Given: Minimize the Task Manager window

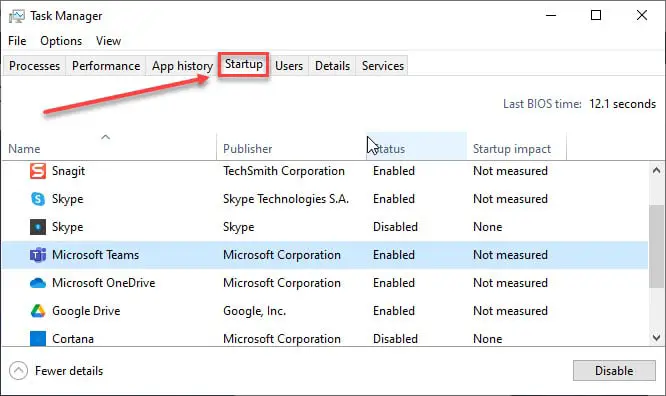Looking at the screenshot, I should point(551,15).
